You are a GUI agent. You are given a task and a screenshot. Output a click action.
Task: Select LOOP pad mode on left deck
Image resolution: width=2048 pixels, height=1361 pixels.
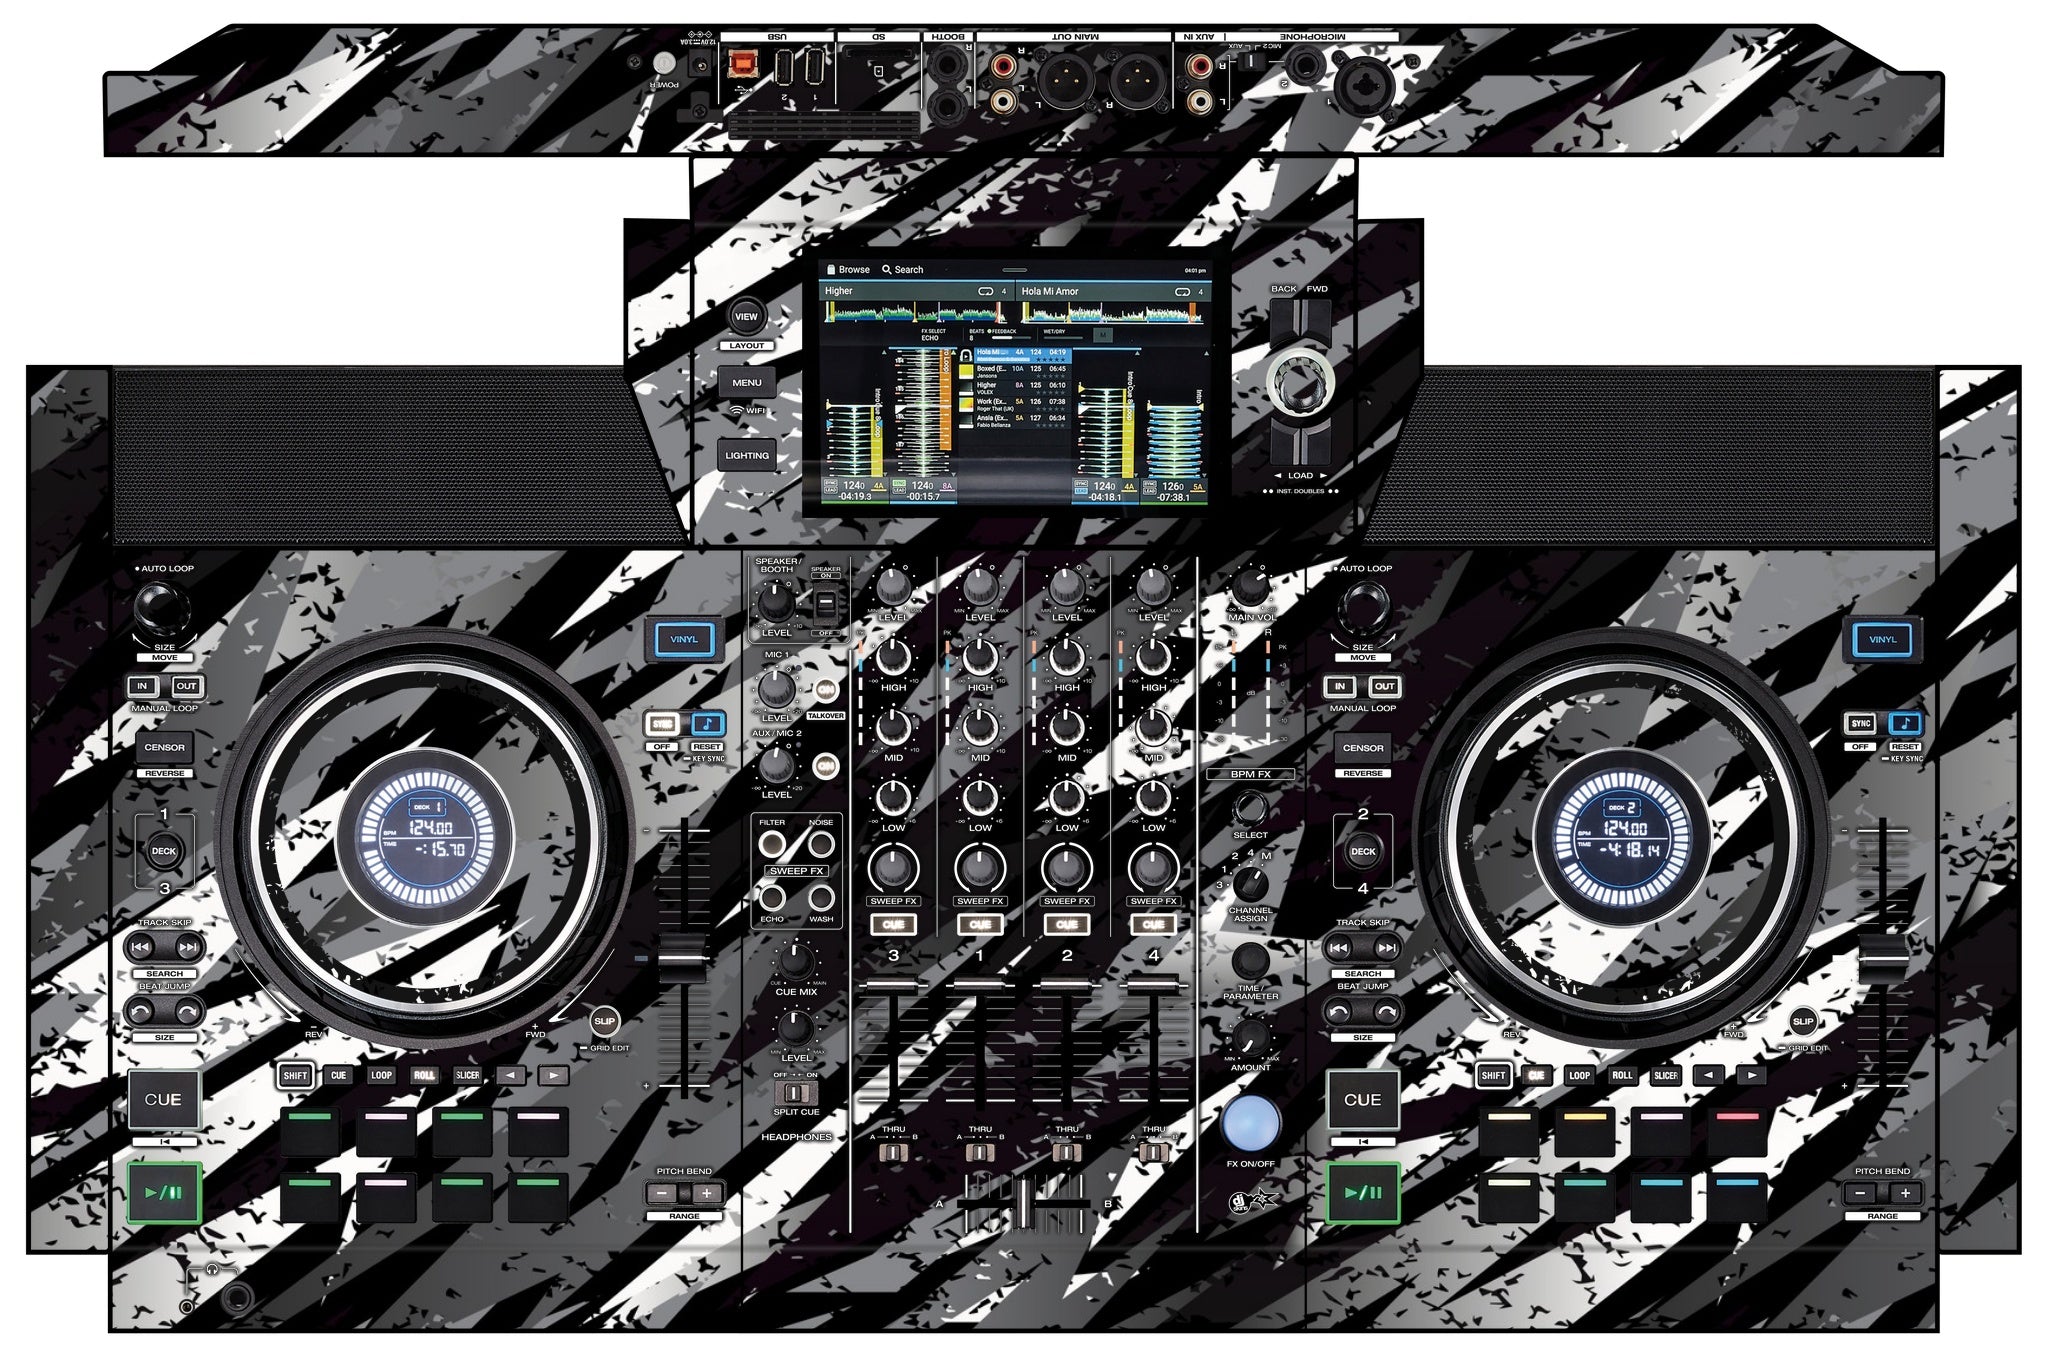click(381, 1076)
